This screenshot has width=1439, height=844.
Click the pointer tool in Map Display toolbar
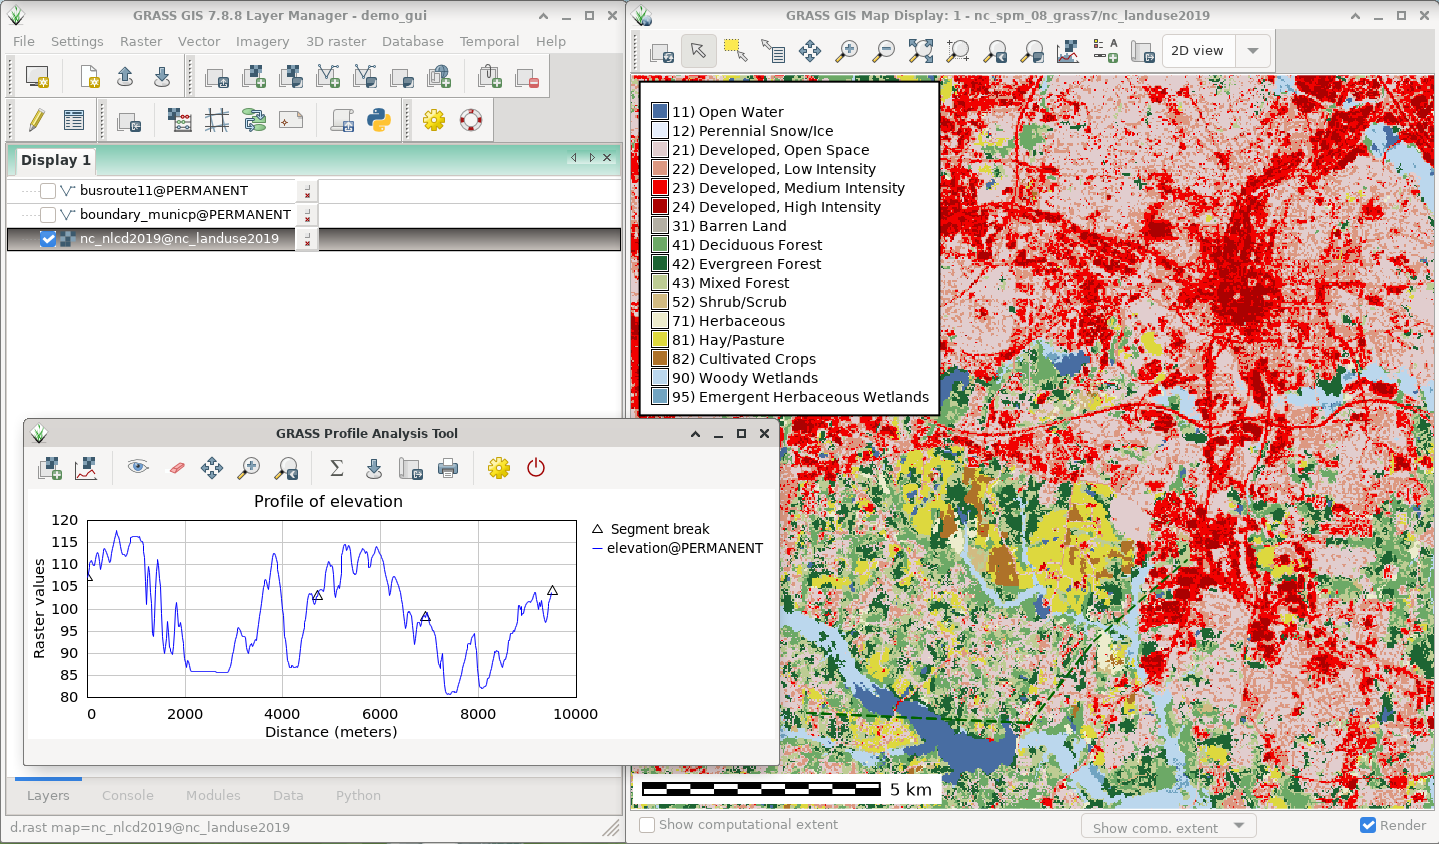coord(698,51)
